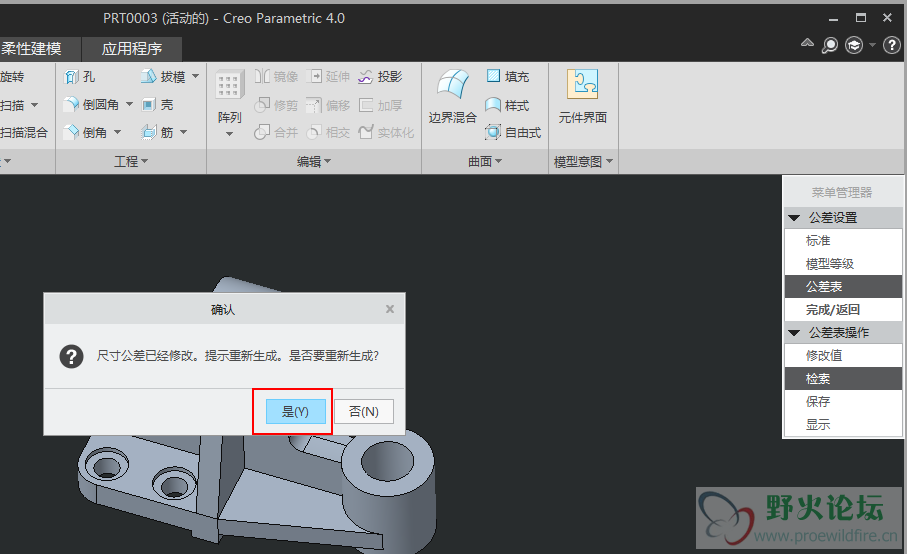The image size is (907, 554).
Task: Click the 偏移 (Offset) tool
Action: pyautogui.click(x=328, y=105)
